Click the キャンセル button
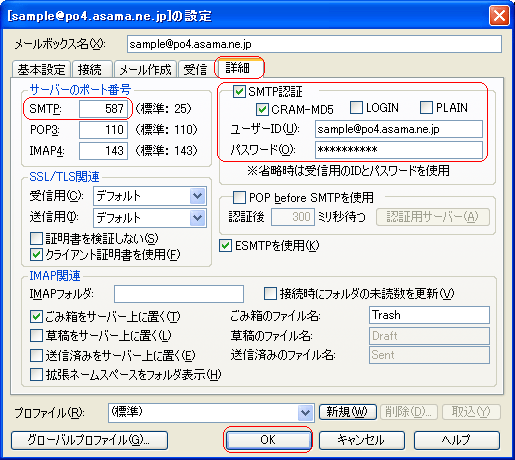This screenshot has height=460, width=515. point(362,440)
